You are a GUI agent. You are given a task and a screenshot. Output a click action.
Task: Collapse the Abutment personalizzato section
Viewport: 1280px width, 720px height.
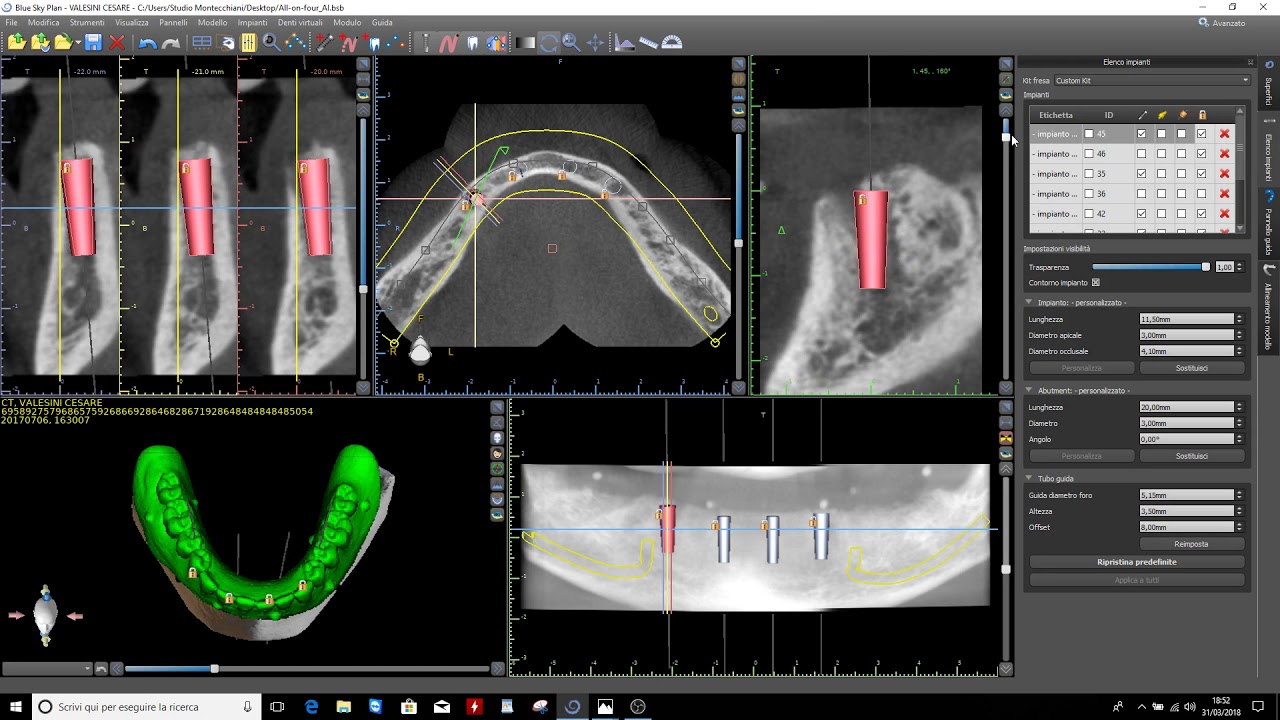tap(1029, 390)
